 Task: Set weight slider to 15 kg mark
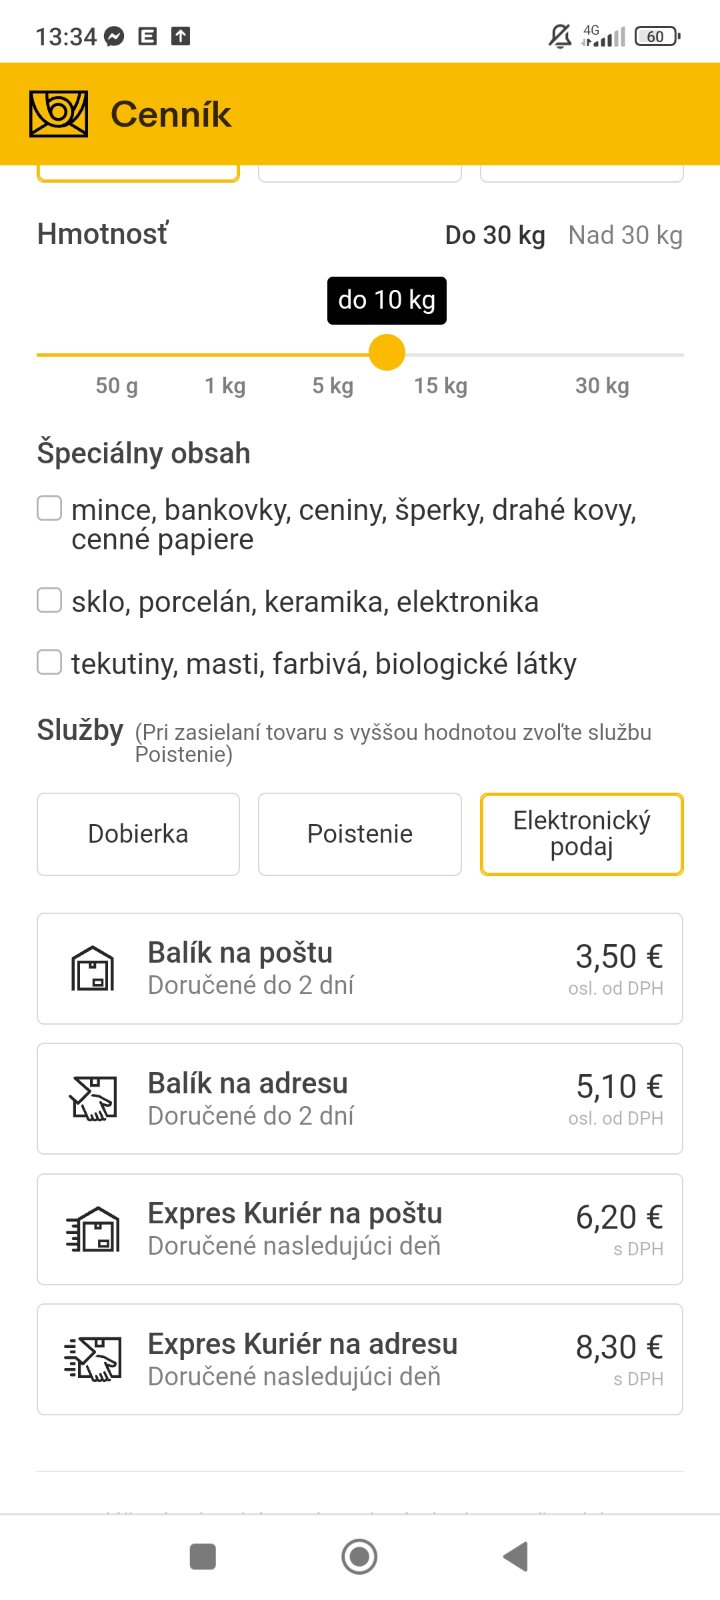(441, 355)
